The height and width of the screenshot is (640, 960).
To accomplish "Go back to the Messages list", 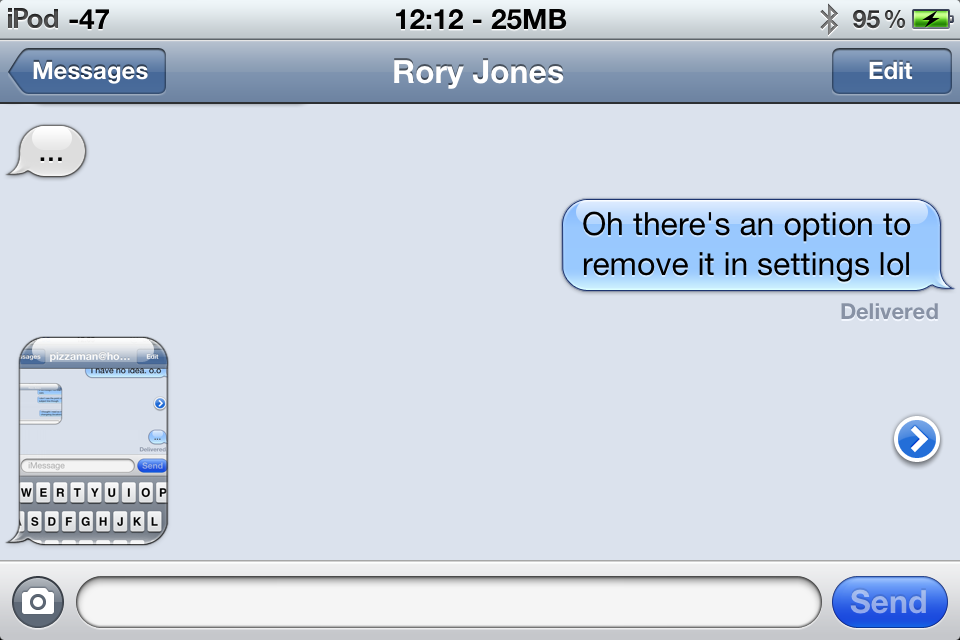I will click(x=87, y=71).
